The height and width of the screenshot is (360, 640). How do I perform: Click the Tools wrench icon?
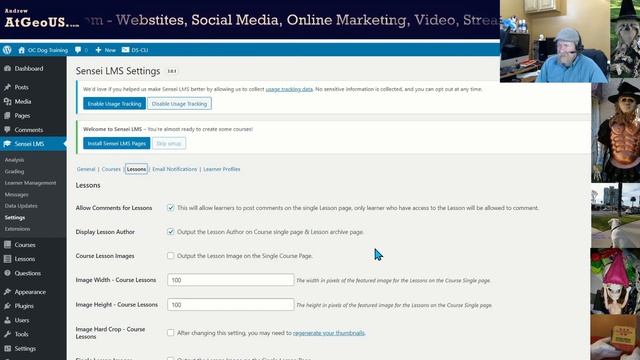click(7, 334)
